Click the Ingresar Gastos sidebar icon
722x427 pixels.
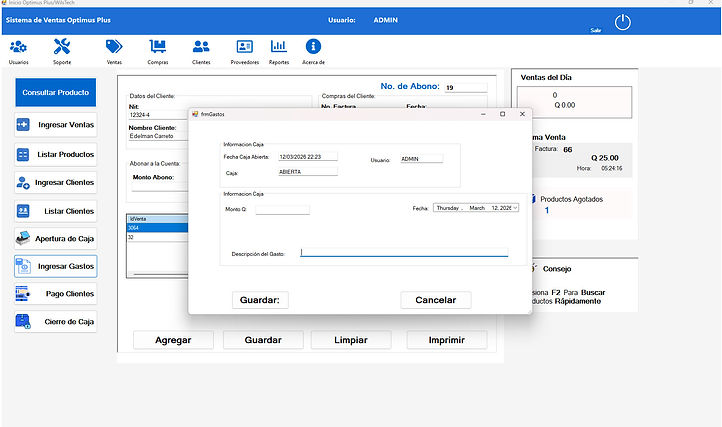(23, 266)
